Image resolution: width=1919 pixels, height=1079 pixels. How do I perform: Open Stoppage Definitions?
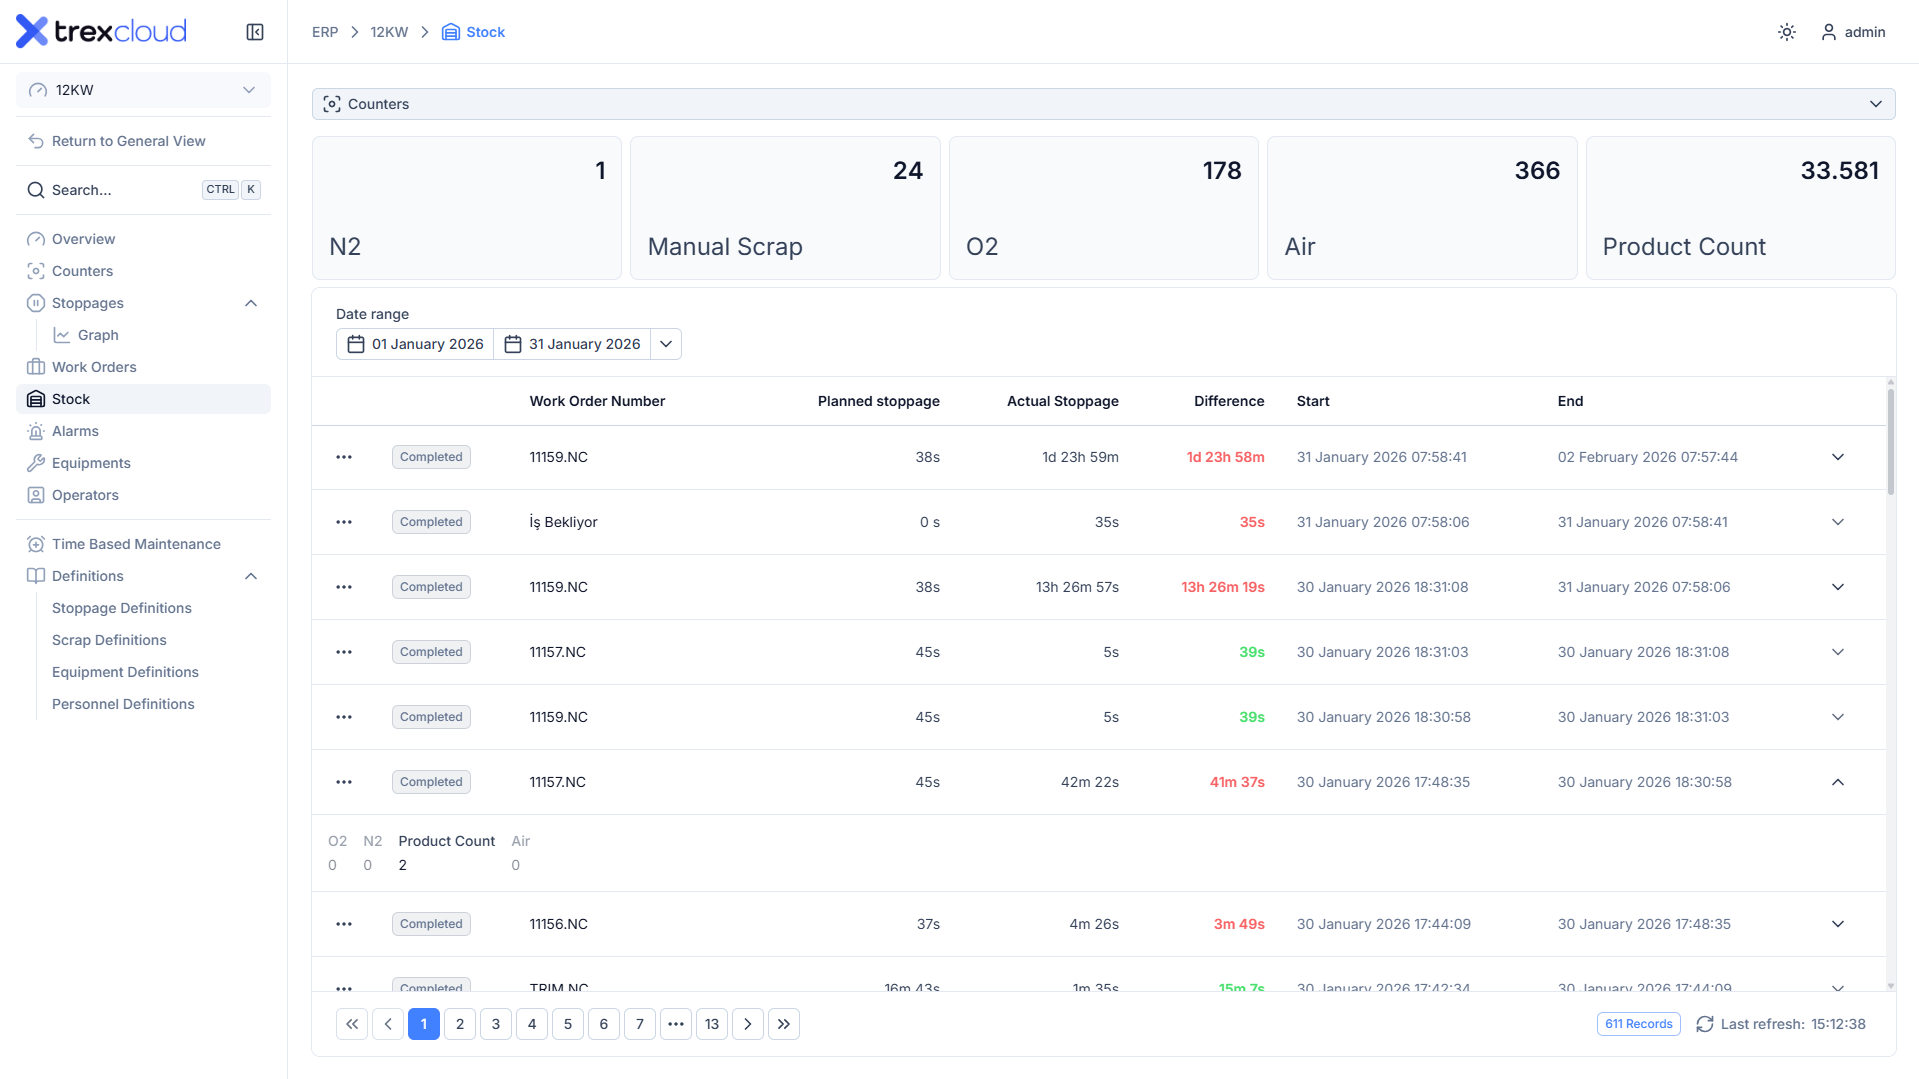pyautogui.click(x=121, y=608)
